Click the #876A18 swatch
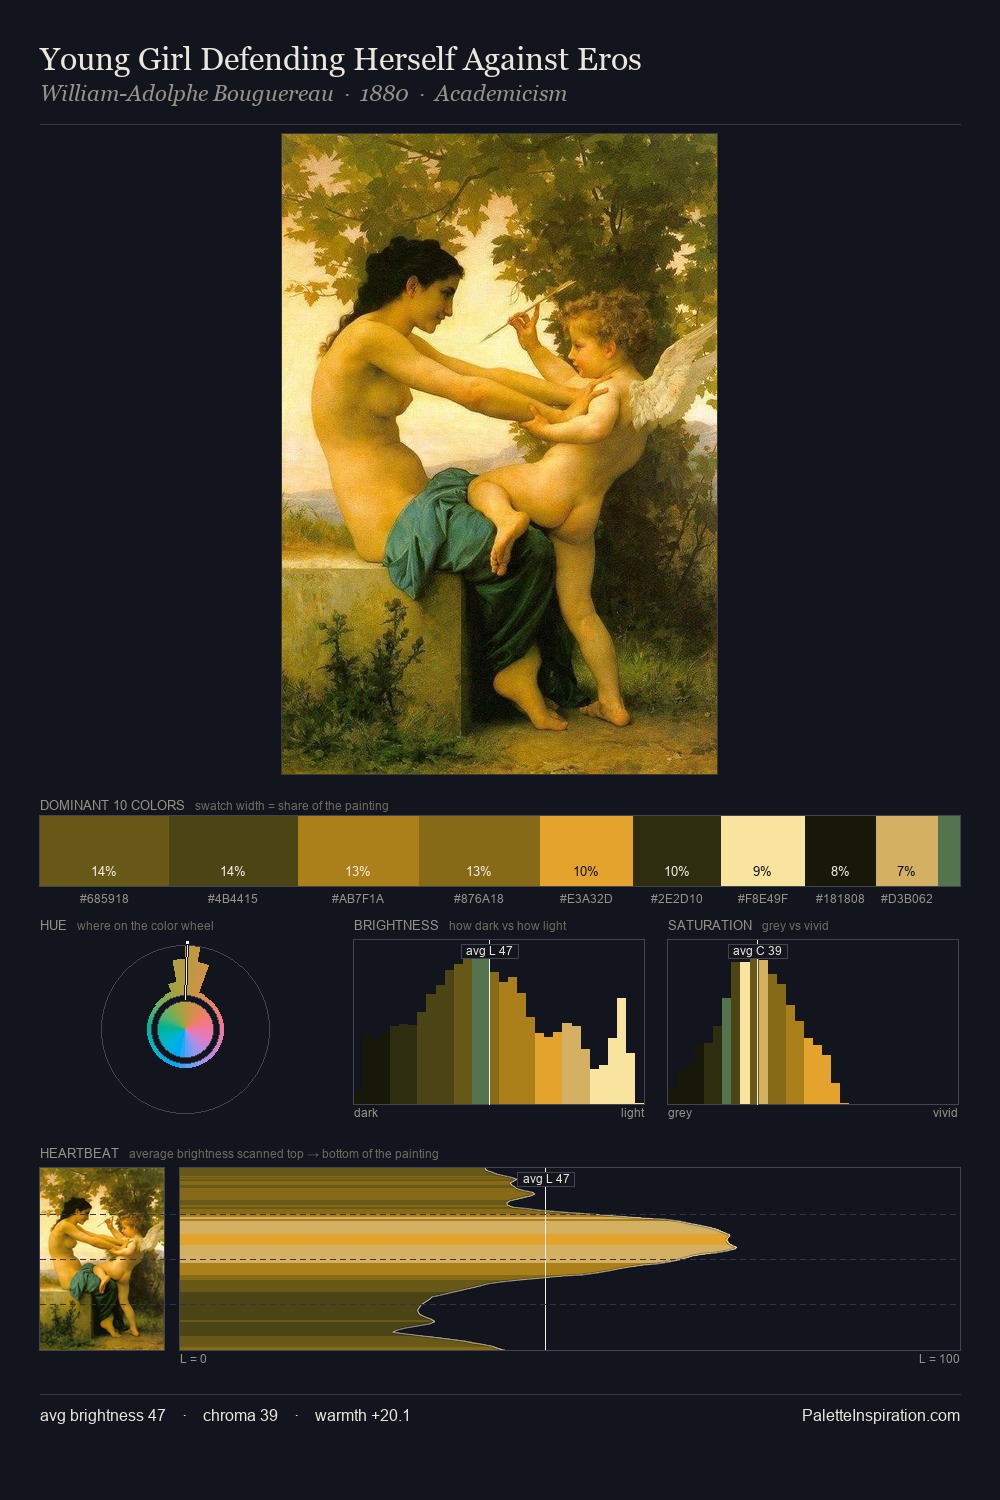Image resolution: width=1000 pixels, height=1500 pixels. tap(479, 851)
